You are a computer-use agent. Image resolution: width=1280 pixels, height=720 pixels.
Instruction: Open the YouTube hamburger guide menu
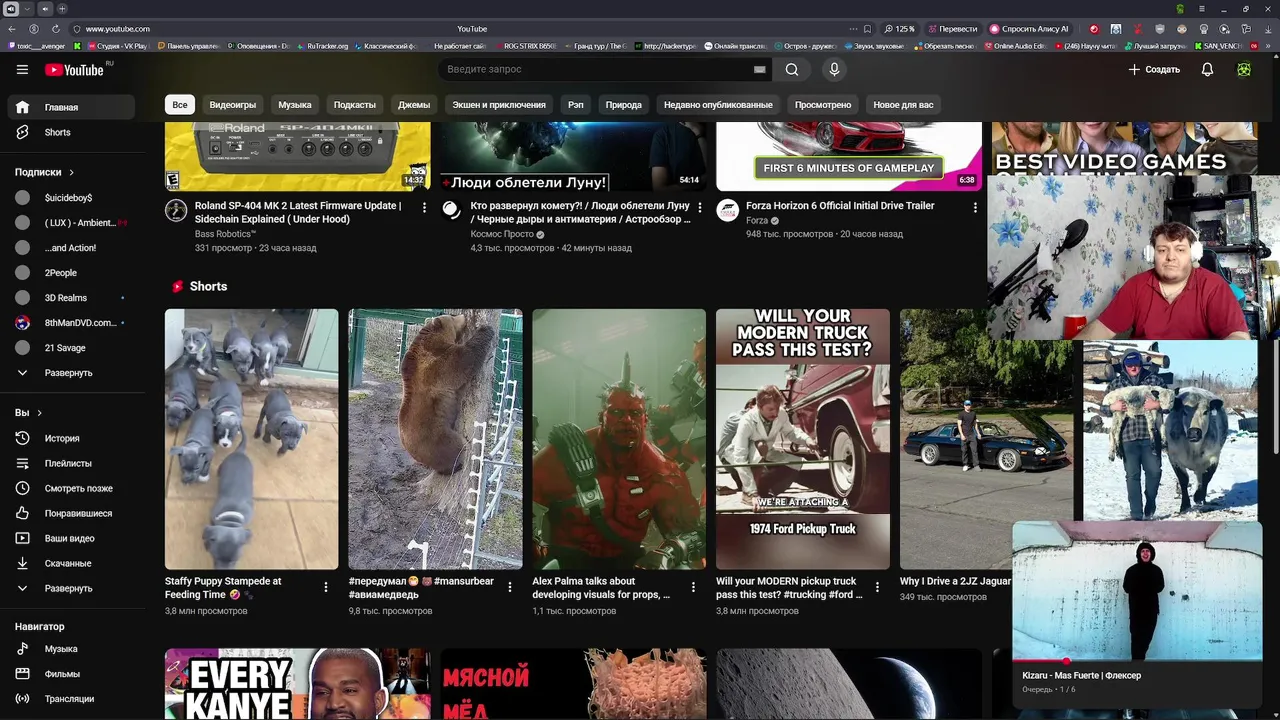pyautogui.click(x=22, y=69)
